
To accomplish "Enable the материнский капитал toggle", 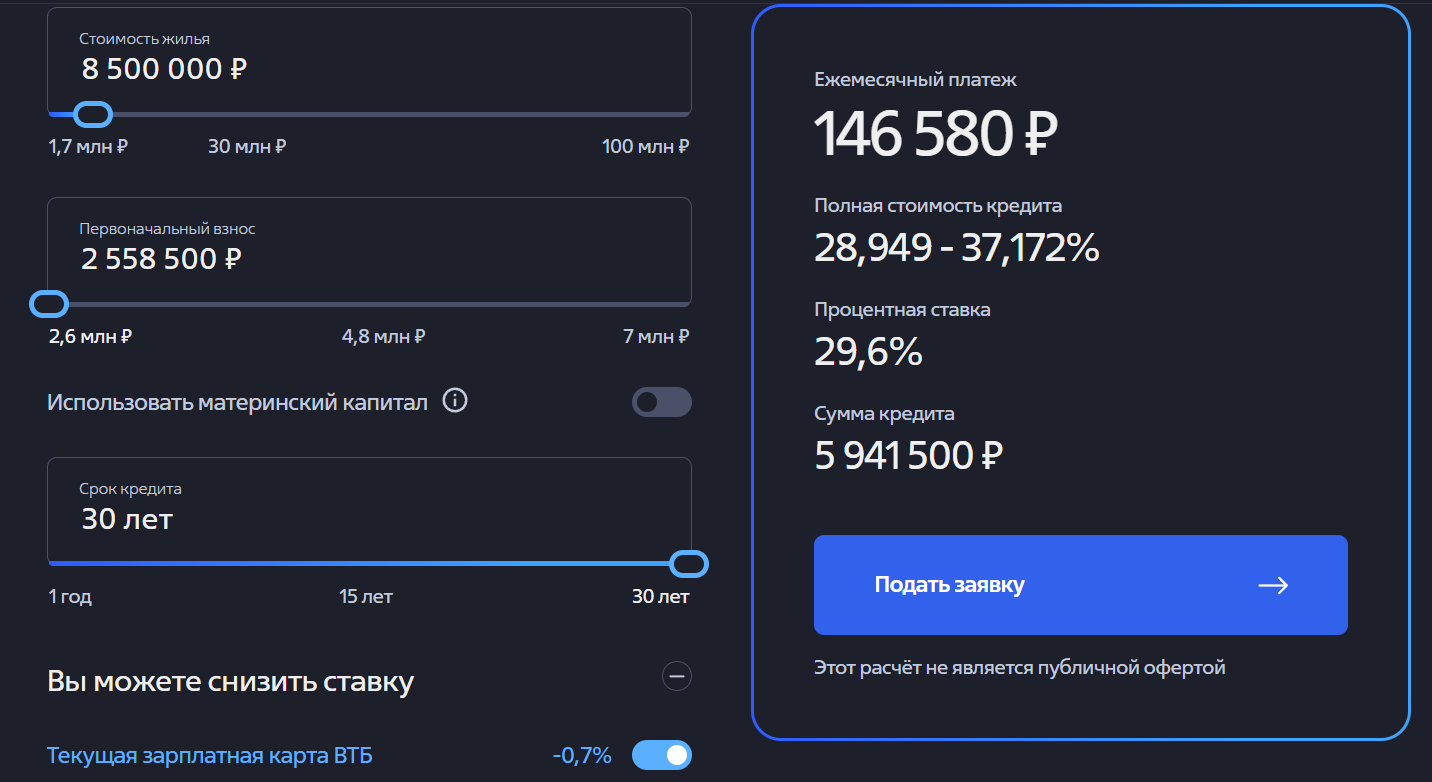I will point(661,402).
